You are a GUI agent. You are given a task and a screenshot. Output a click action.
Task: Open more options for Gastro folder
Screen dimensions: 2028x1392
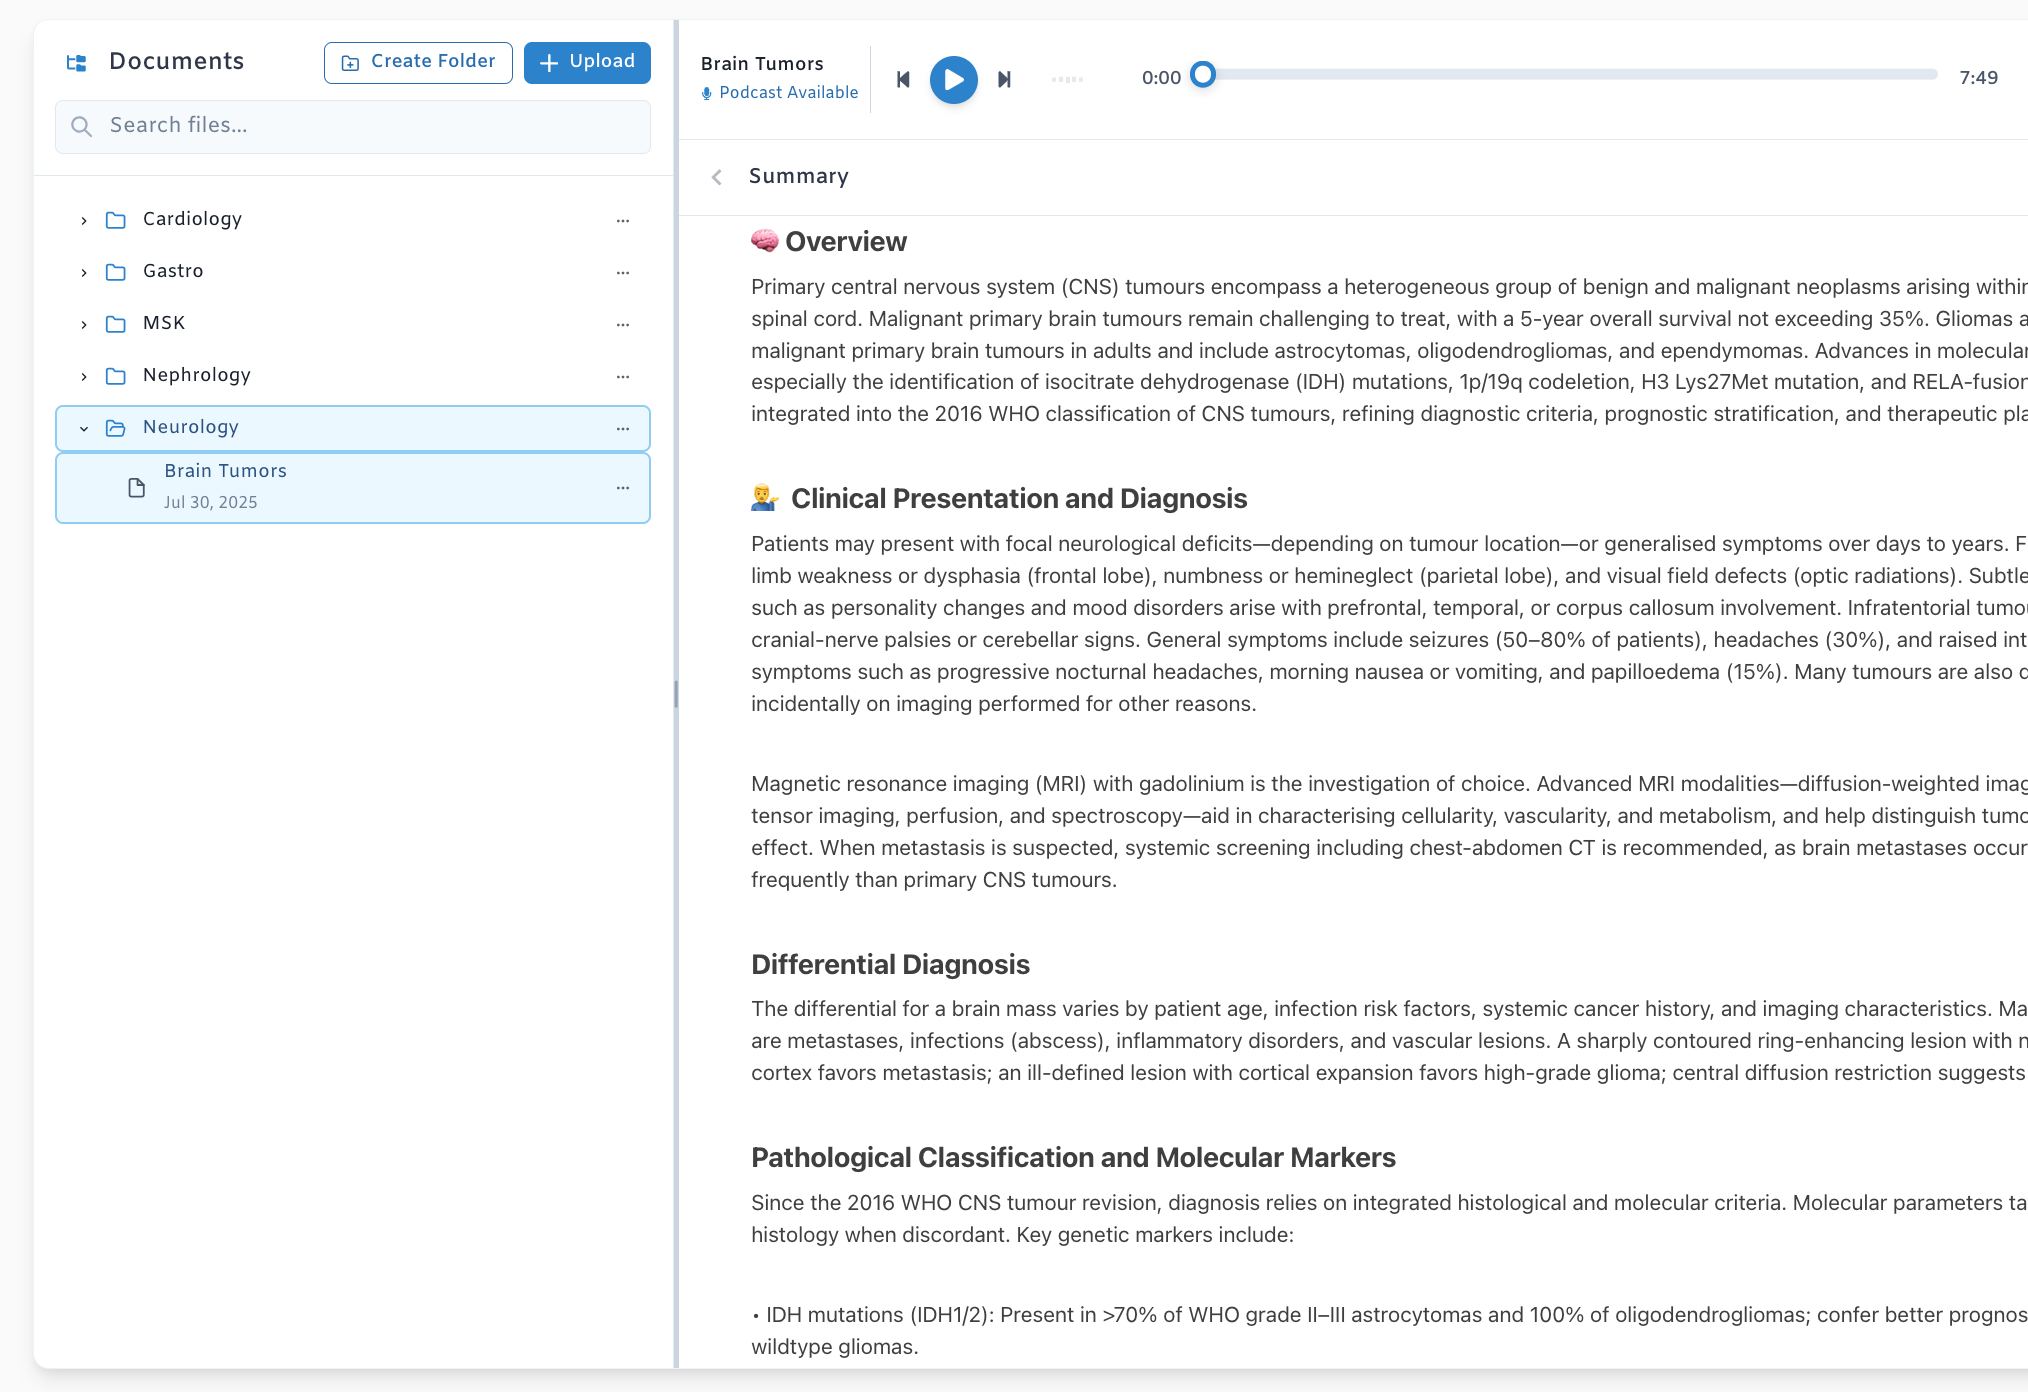point(623,272)
